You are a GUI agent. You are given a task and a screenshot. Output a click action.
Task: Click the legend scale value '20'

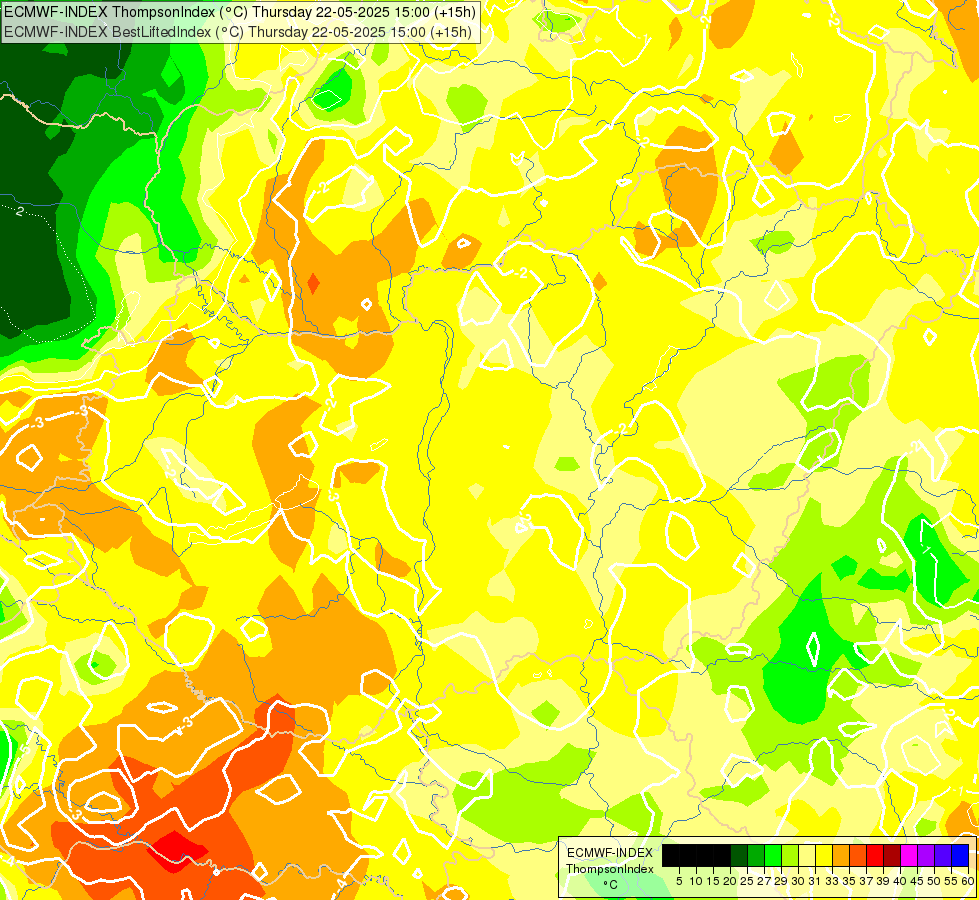(730, 881)
